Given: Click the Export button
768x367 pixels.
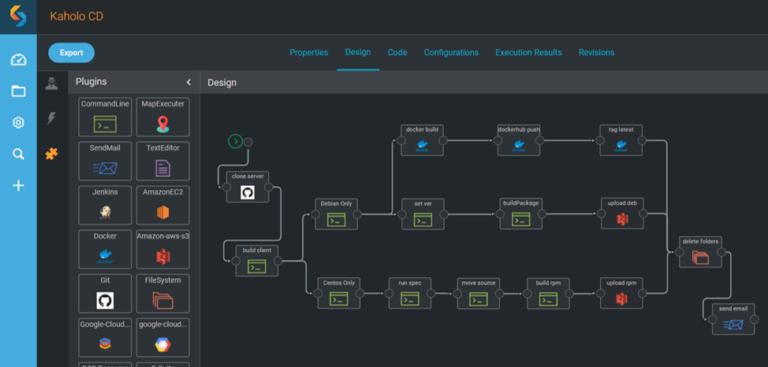Looking at the screenshot, I should click(72, 53).
